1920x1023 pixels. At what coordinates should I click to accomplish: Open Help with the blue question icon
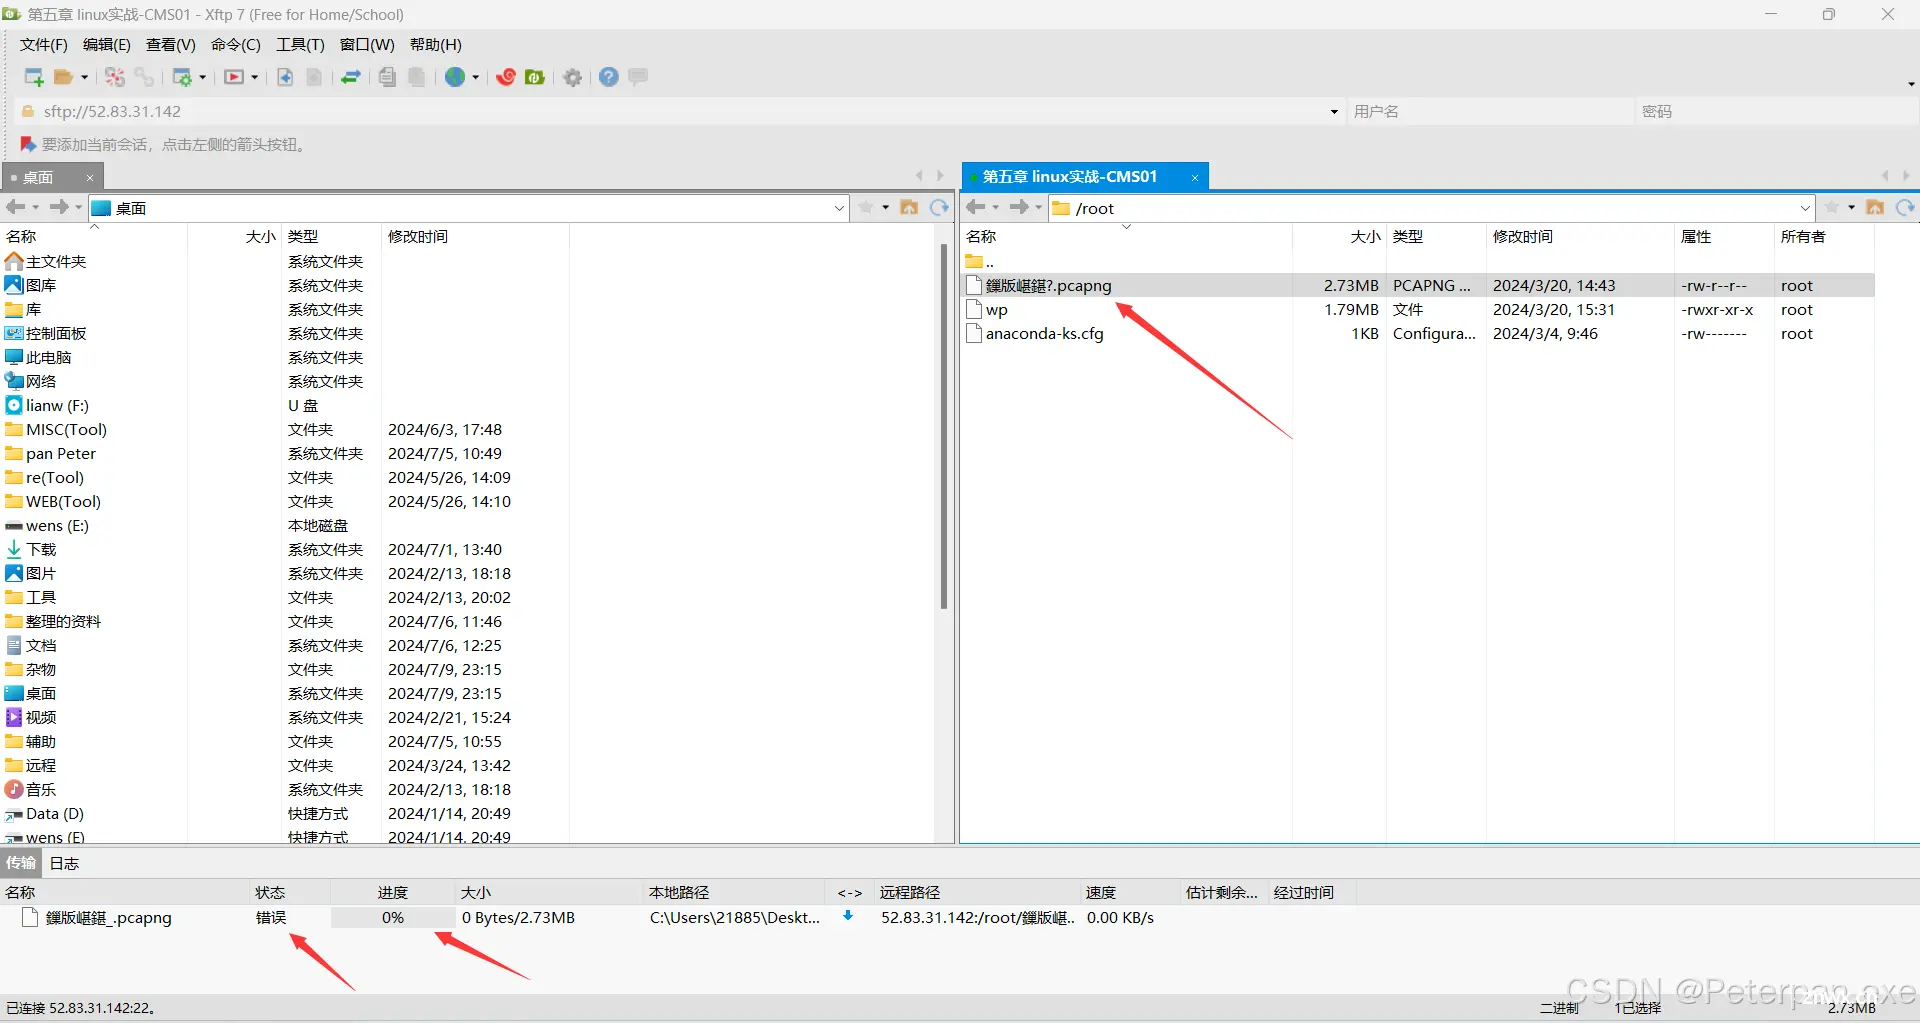point(609,77)
